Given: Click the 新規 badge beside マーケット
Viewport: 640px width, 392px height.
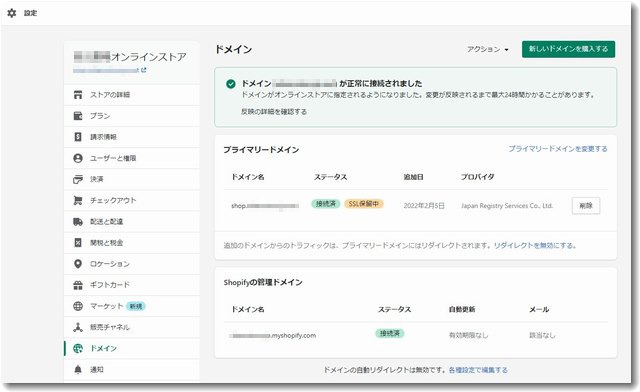Looking at the screenshot, I should (x=136, y=306).
